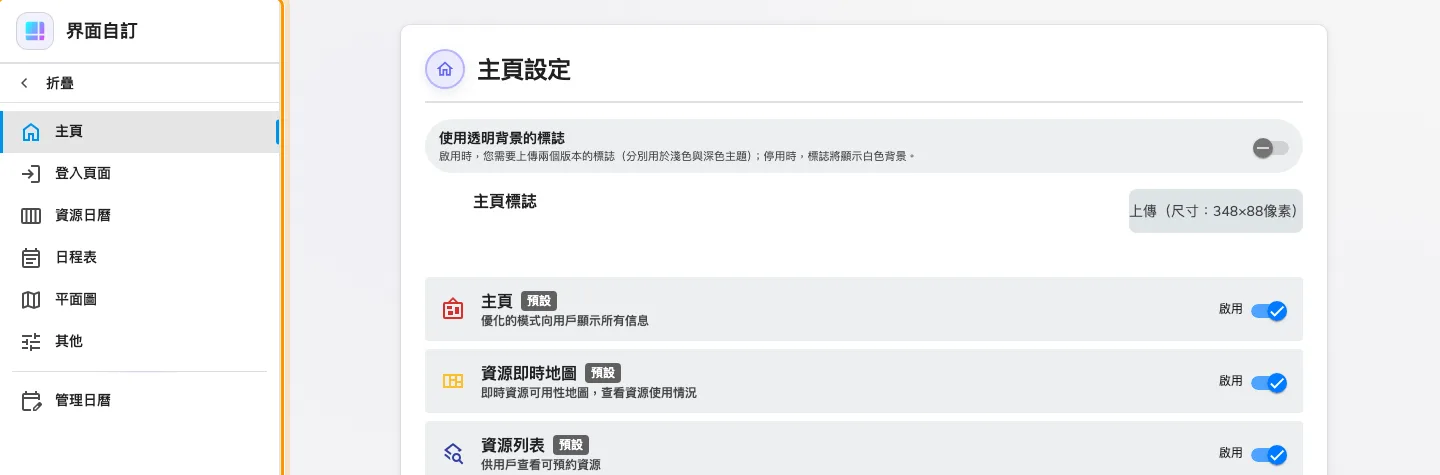Click 優化的模式向用戶顯示所有信息 description
The width and height of the screenshot is (1440, 475).
coord(565,321)
